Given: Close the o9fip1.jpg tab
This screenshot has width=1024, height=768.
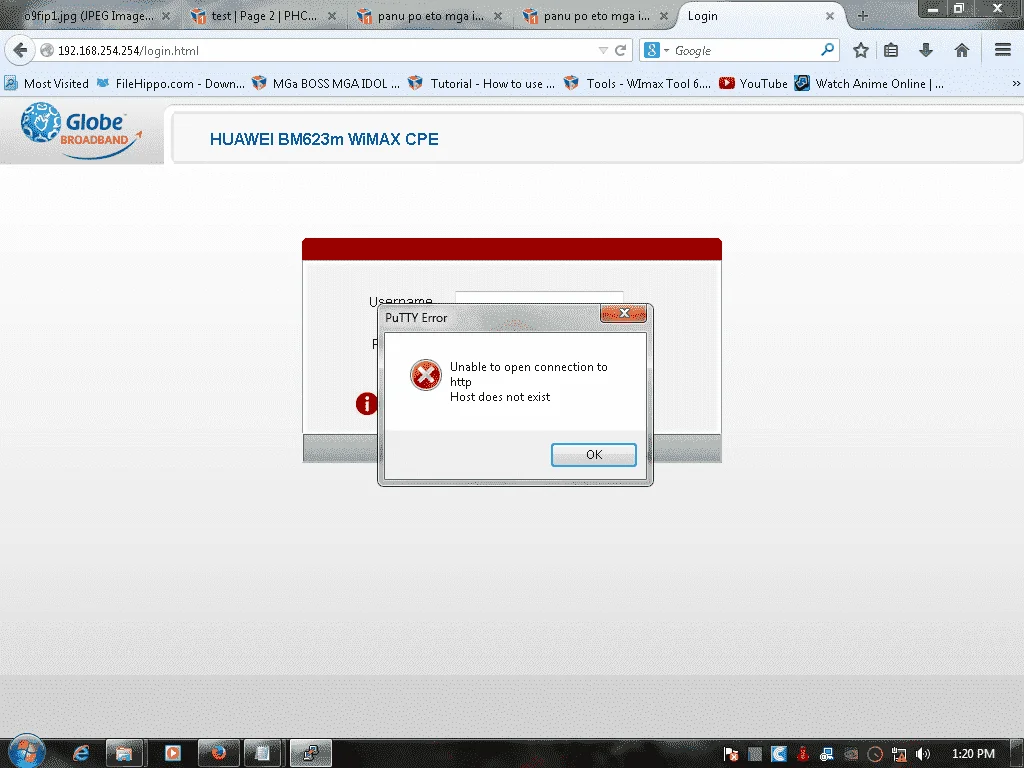Looking at the screenshot, I should 166,16.
